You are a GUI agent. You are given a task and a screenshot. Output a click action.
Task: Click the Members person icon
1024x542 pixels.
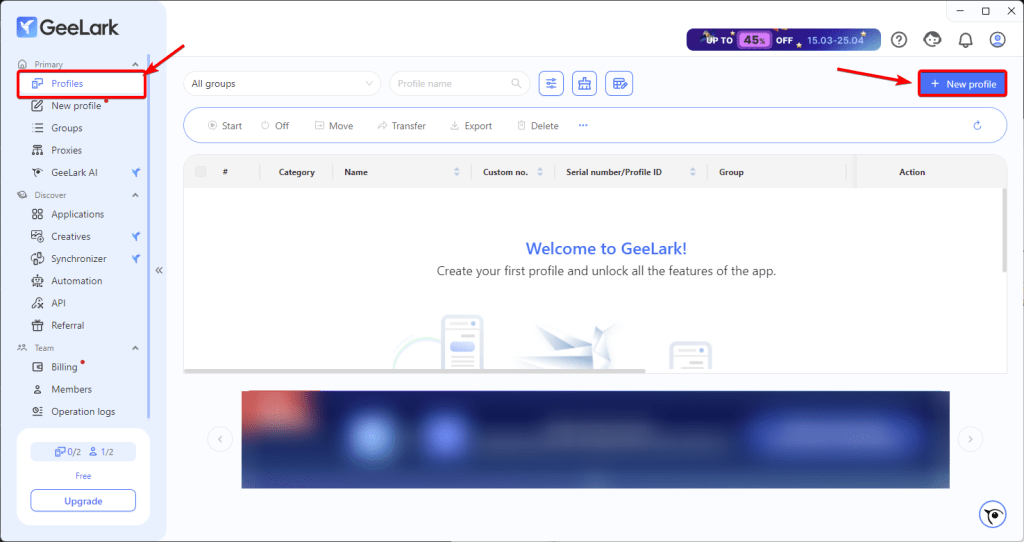pyautogui.click(x=37, y=389)
